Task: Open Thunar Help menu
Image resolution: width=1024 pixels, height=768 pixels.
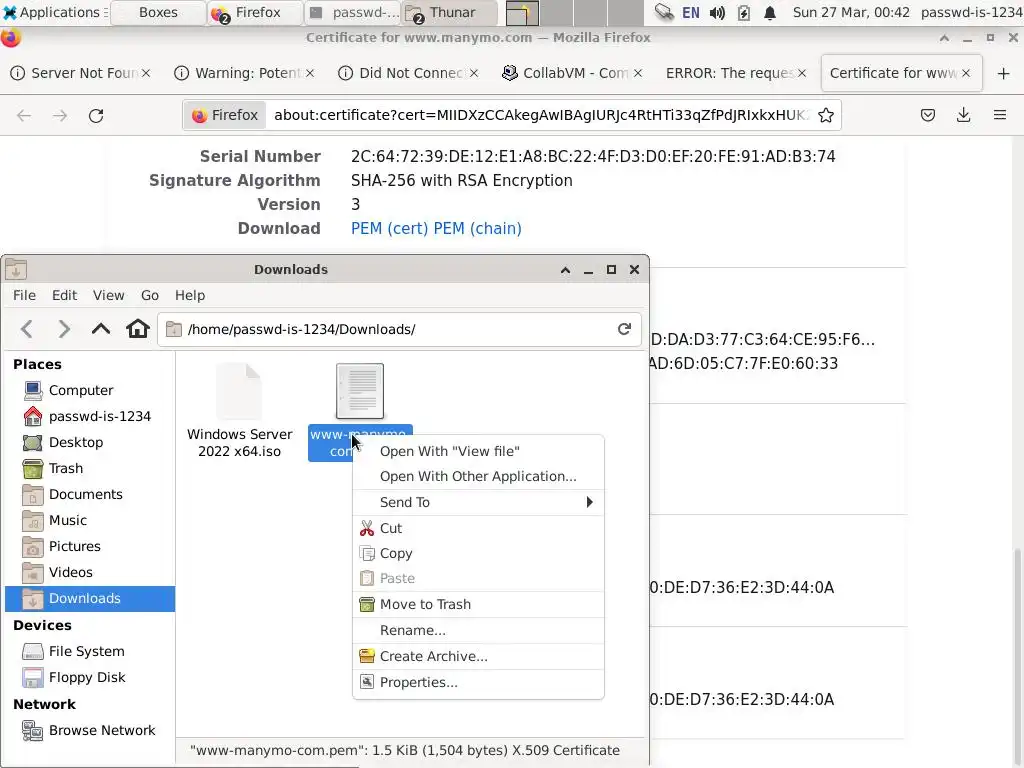Action: coord(190,295)
